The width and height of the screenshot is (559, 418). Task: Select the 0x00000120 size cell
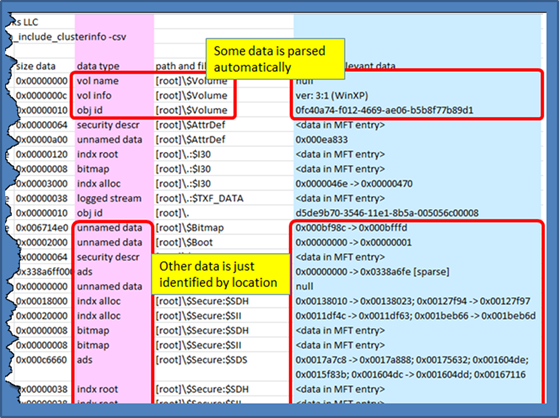coord(41,154)
